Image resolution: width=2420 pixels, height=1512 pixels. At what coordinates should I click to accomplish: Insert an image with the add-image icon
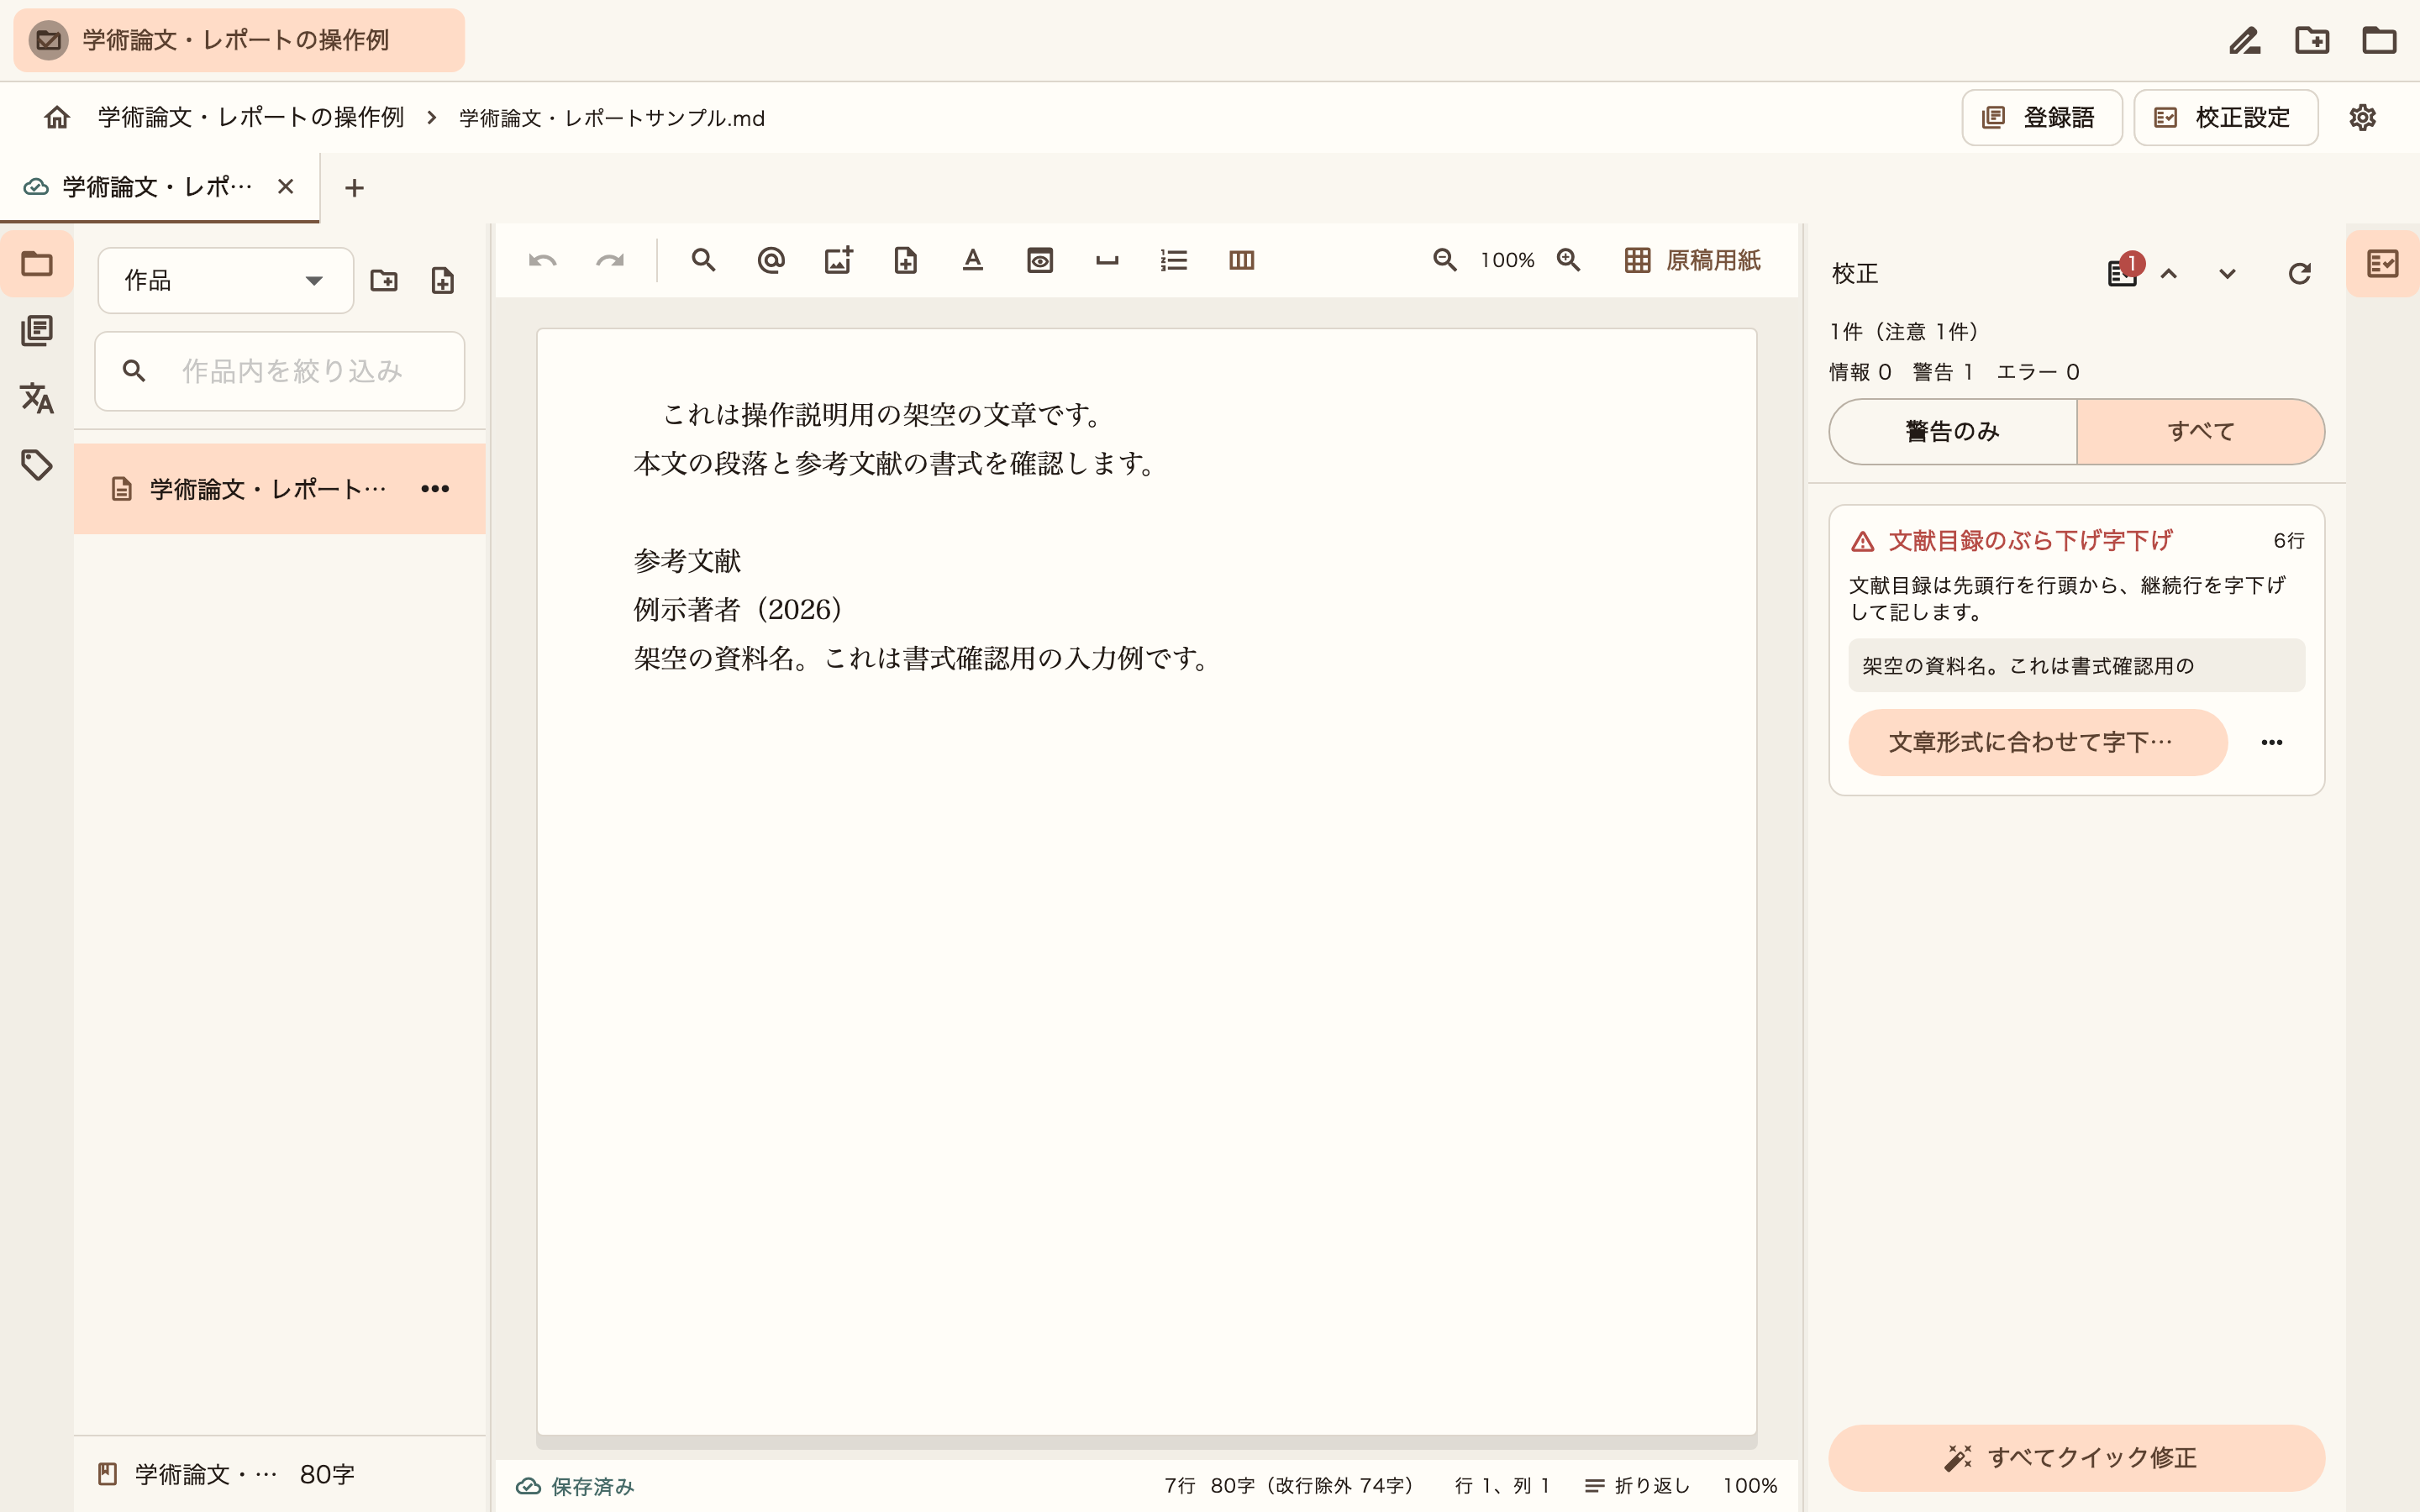[x=838, y=261]
